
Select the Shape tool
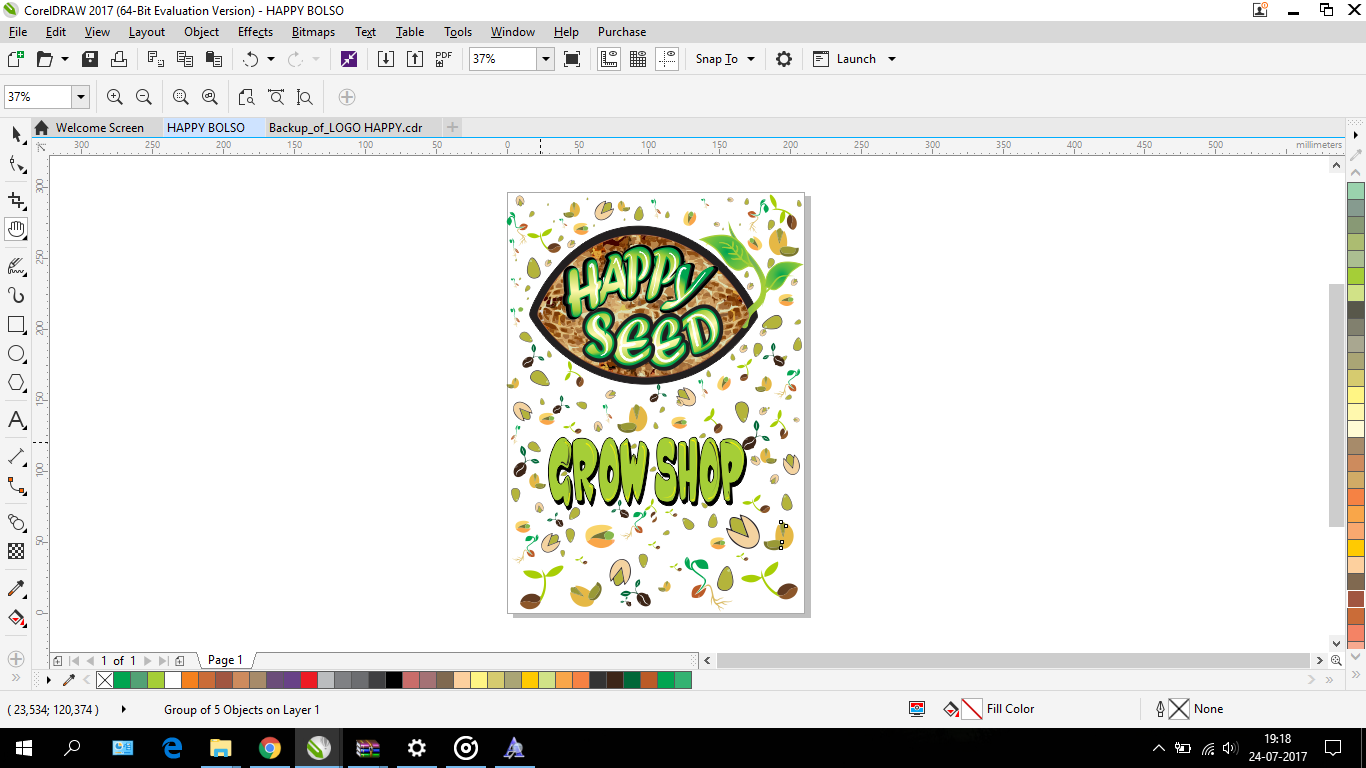point(16,165)
